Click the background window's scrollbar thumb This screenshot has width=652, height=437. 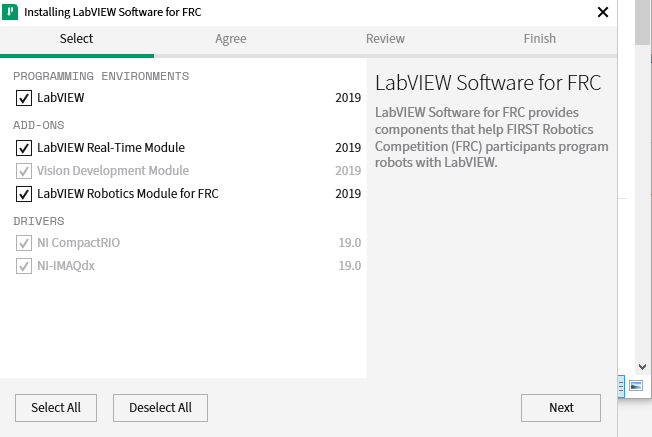(x=642, y=22)
